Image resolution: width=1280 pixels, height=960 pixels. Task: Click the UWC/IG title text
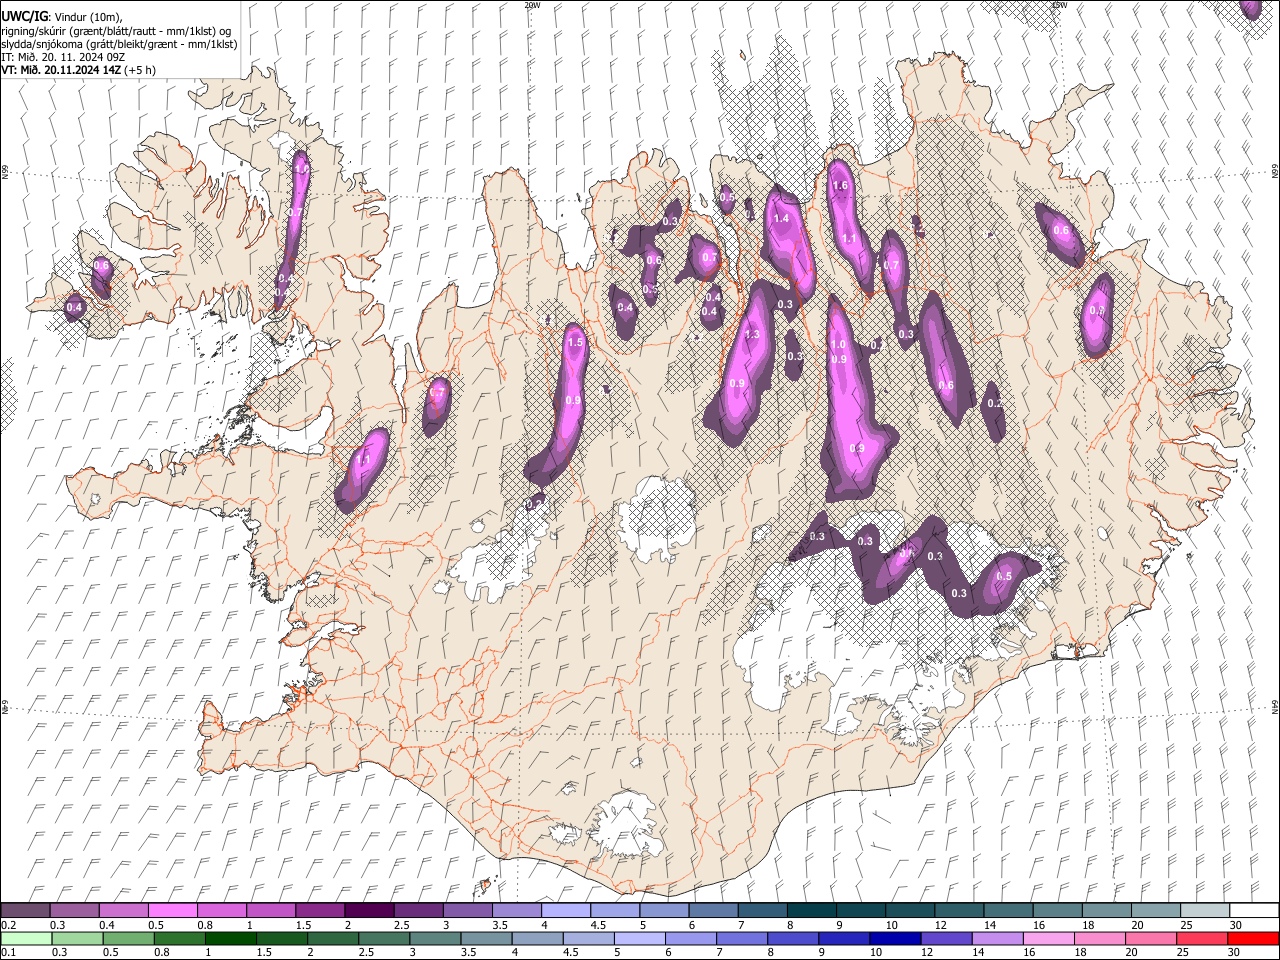point(23,17)
